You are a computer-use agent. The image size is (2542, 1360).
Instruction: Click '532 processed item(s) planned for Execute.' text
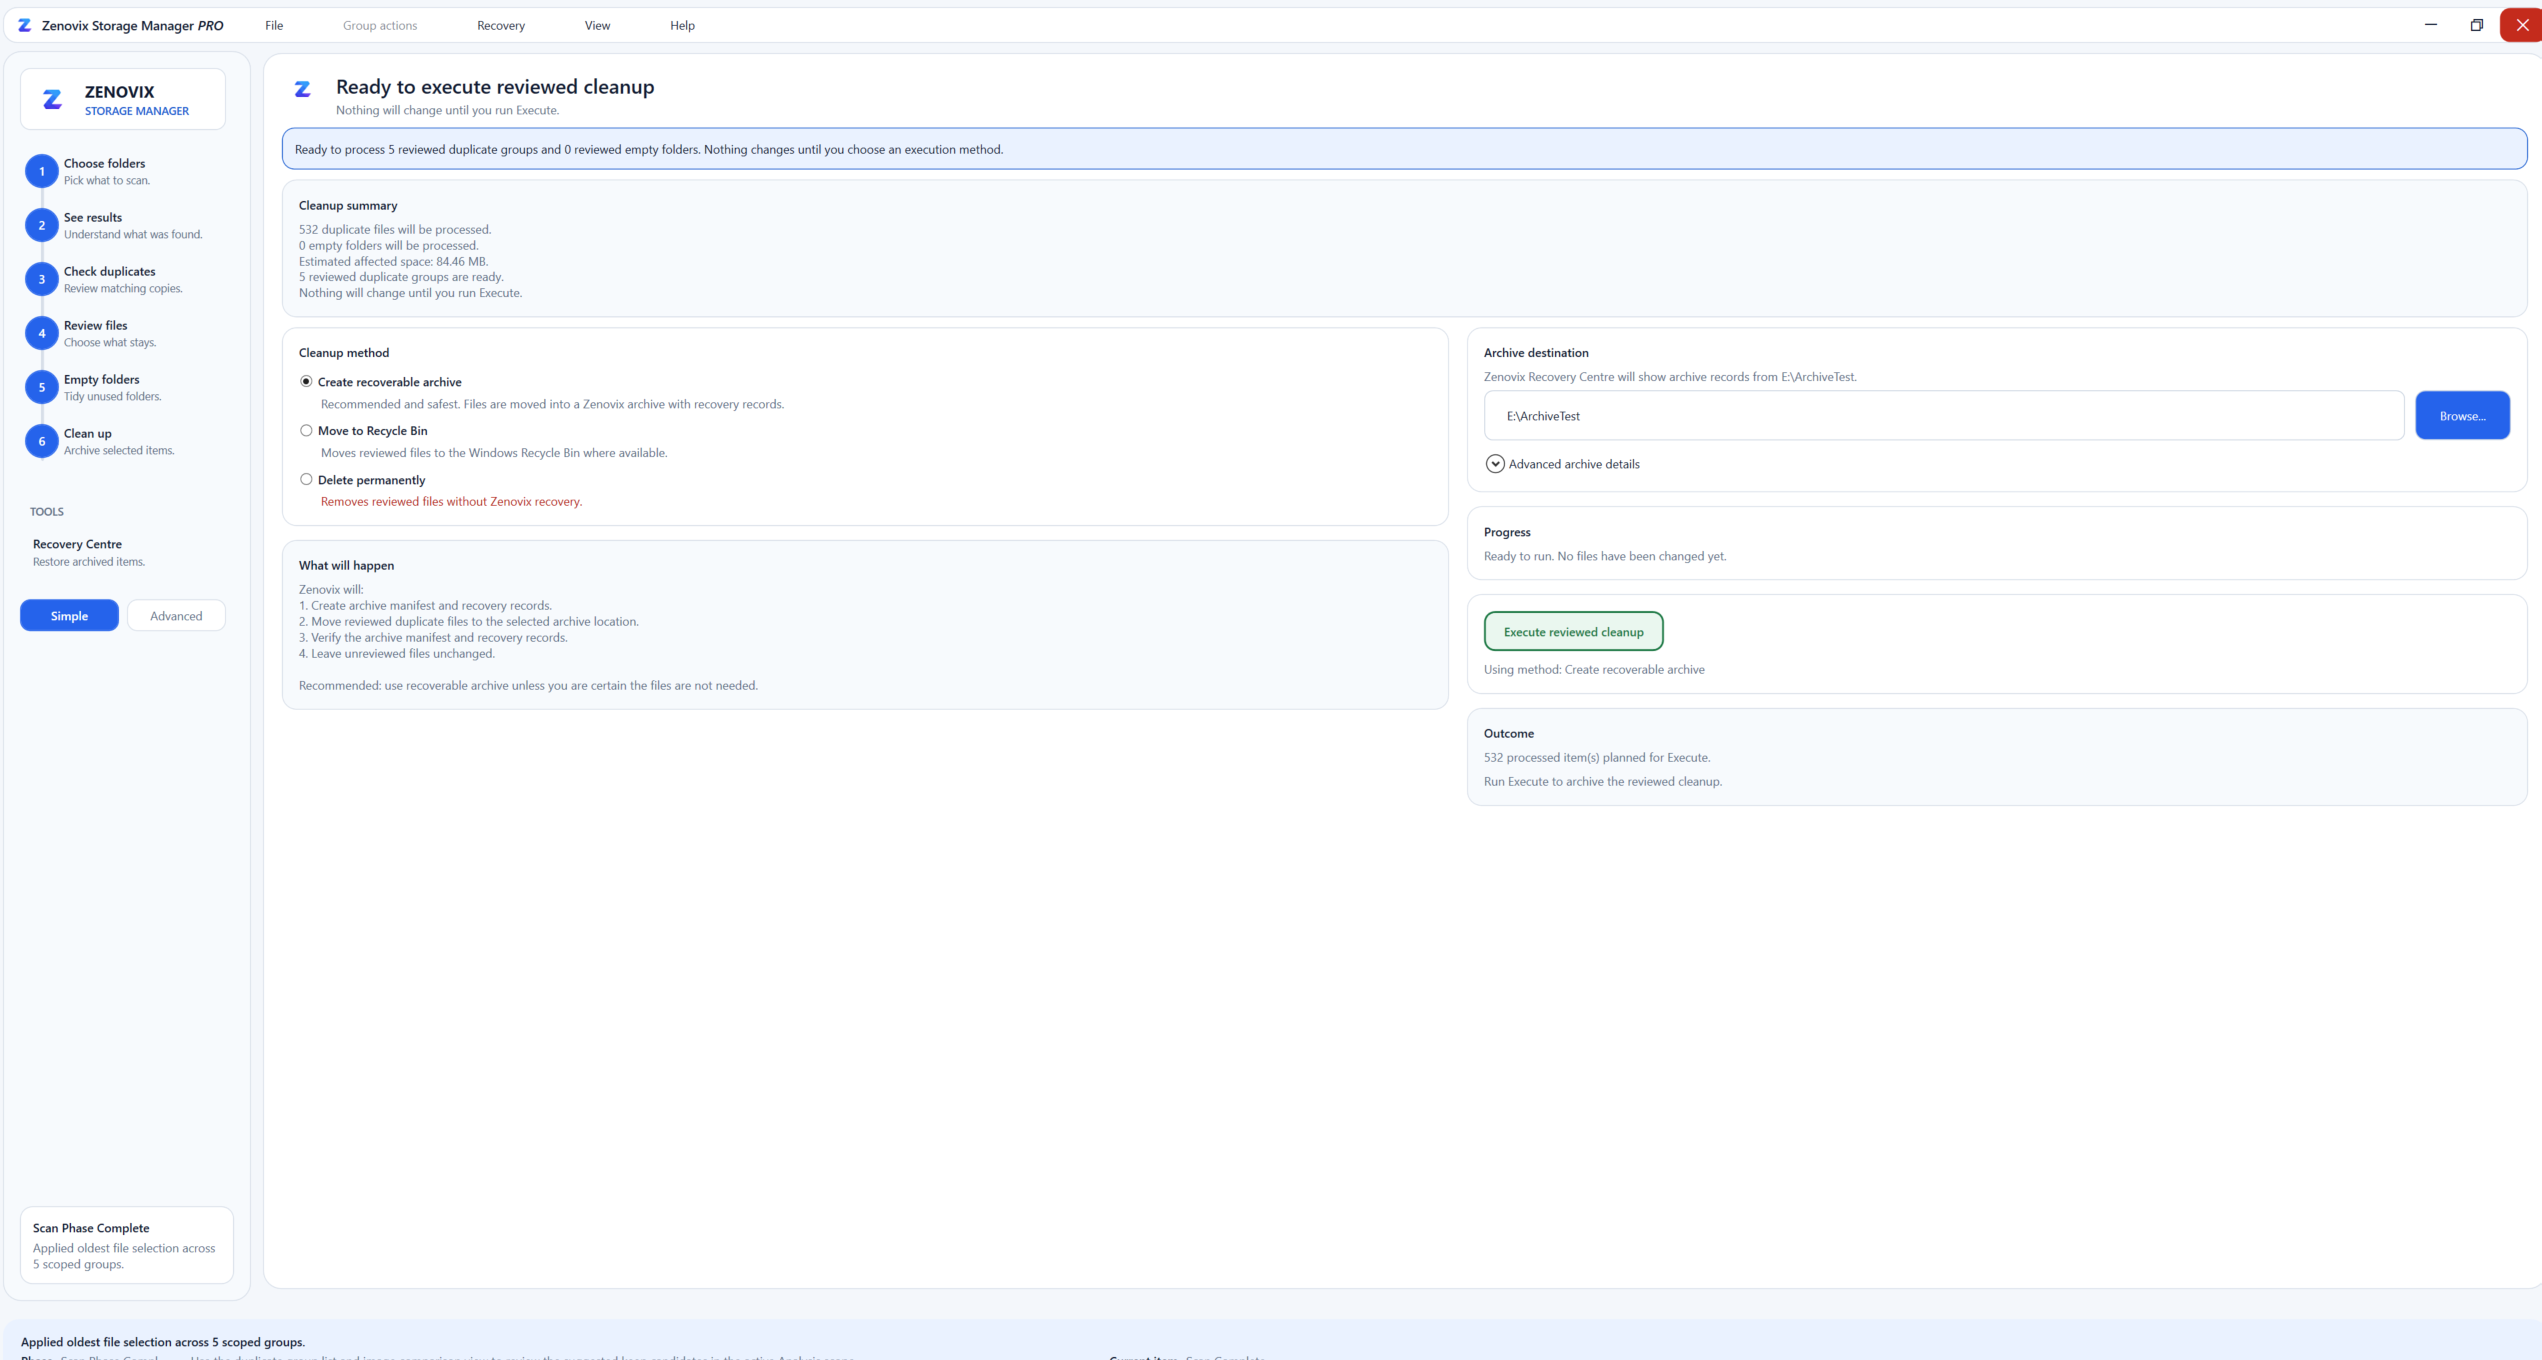(x=1597, y=758)
